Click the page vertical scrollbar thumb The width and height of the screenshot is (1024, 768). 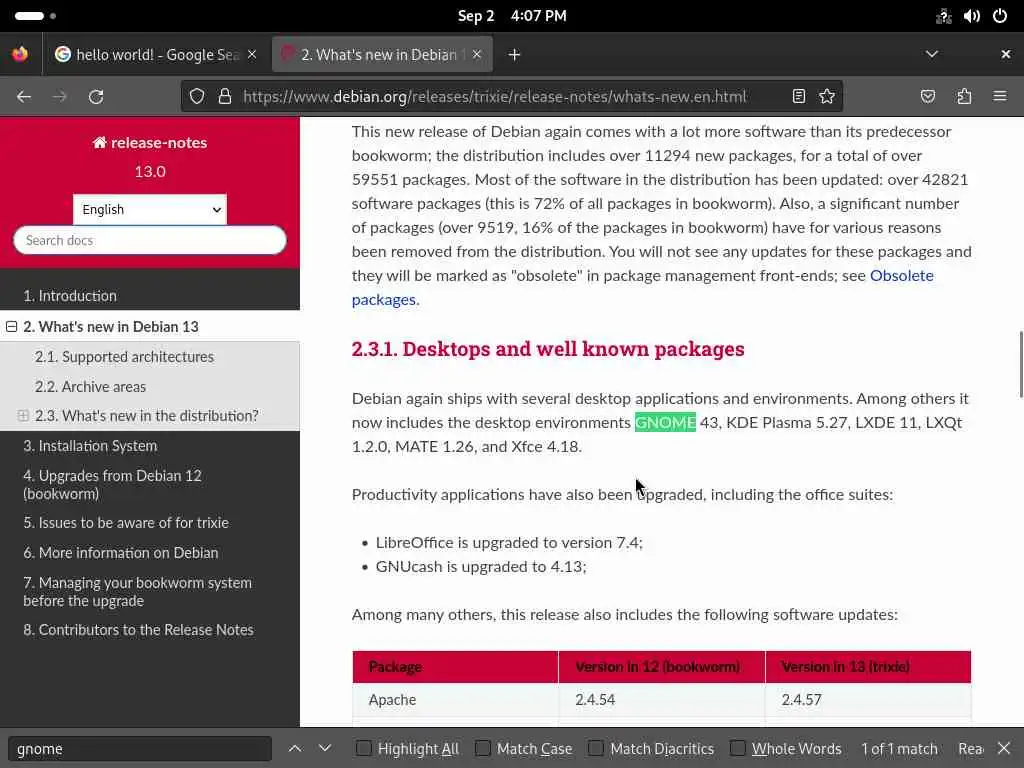1020,364
